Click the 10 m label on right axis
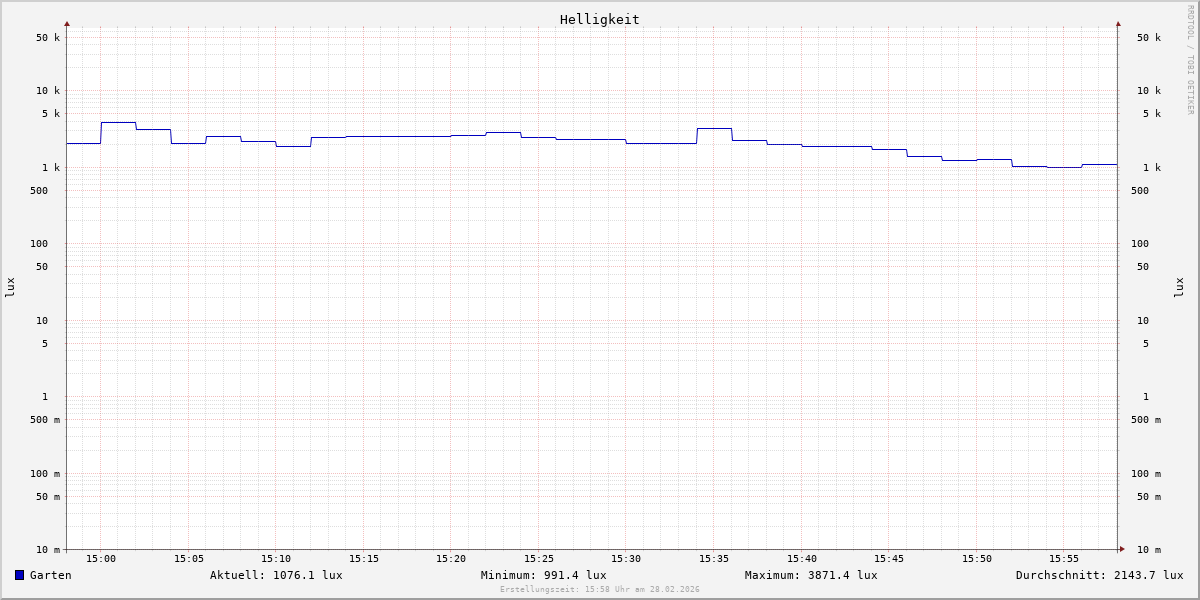1200x600 pixels. (1149, 550)
